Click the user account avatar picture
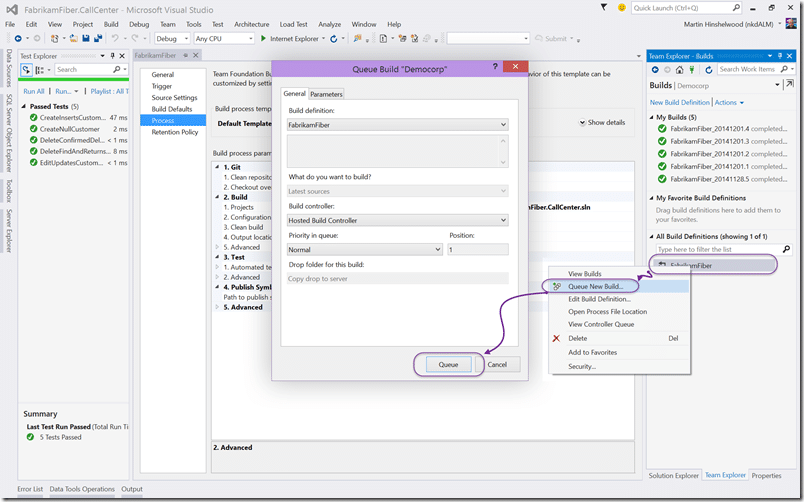804x502 pixels. point(791,24)
